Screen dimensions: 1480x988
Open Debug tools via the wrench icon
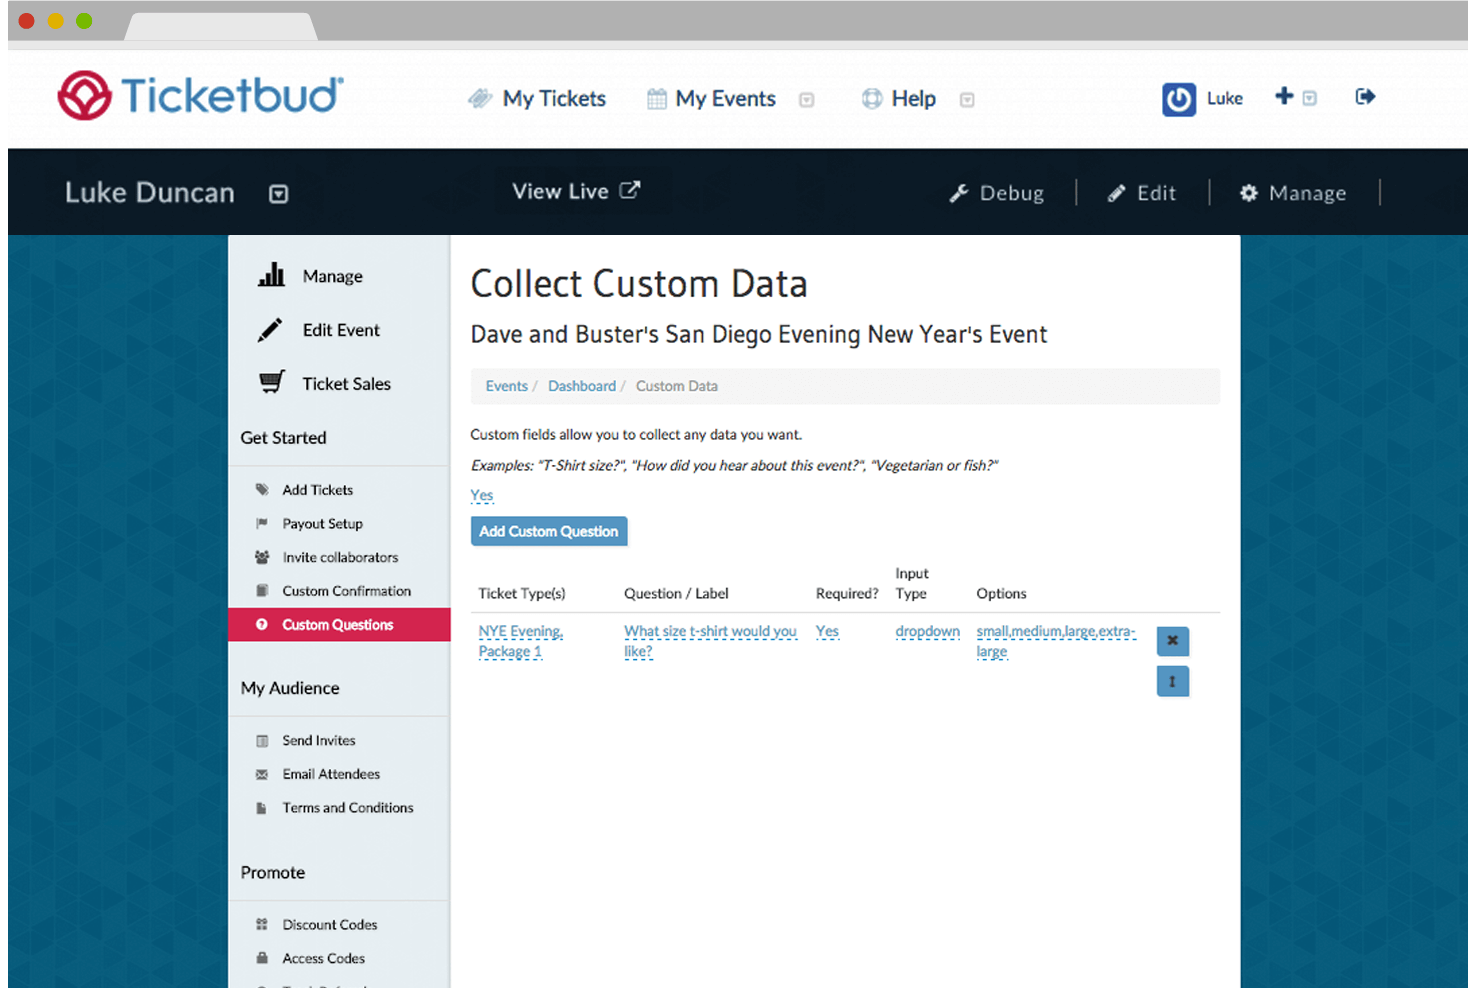tap(961, 192)
